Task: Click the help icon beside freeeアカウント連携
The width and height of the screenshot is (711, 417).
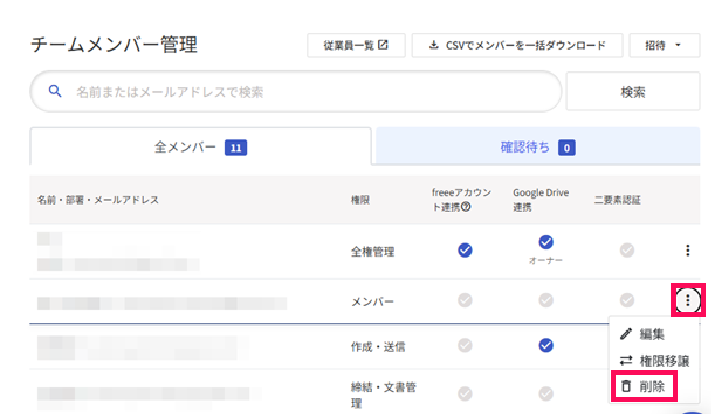Action: [x=466, y=207]
